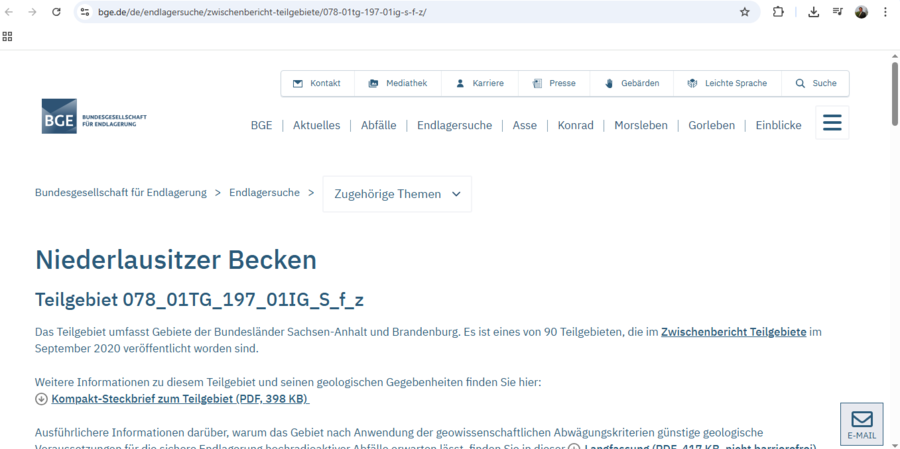
Task: Bookmark this page with star icon
Action: (744, 12)
